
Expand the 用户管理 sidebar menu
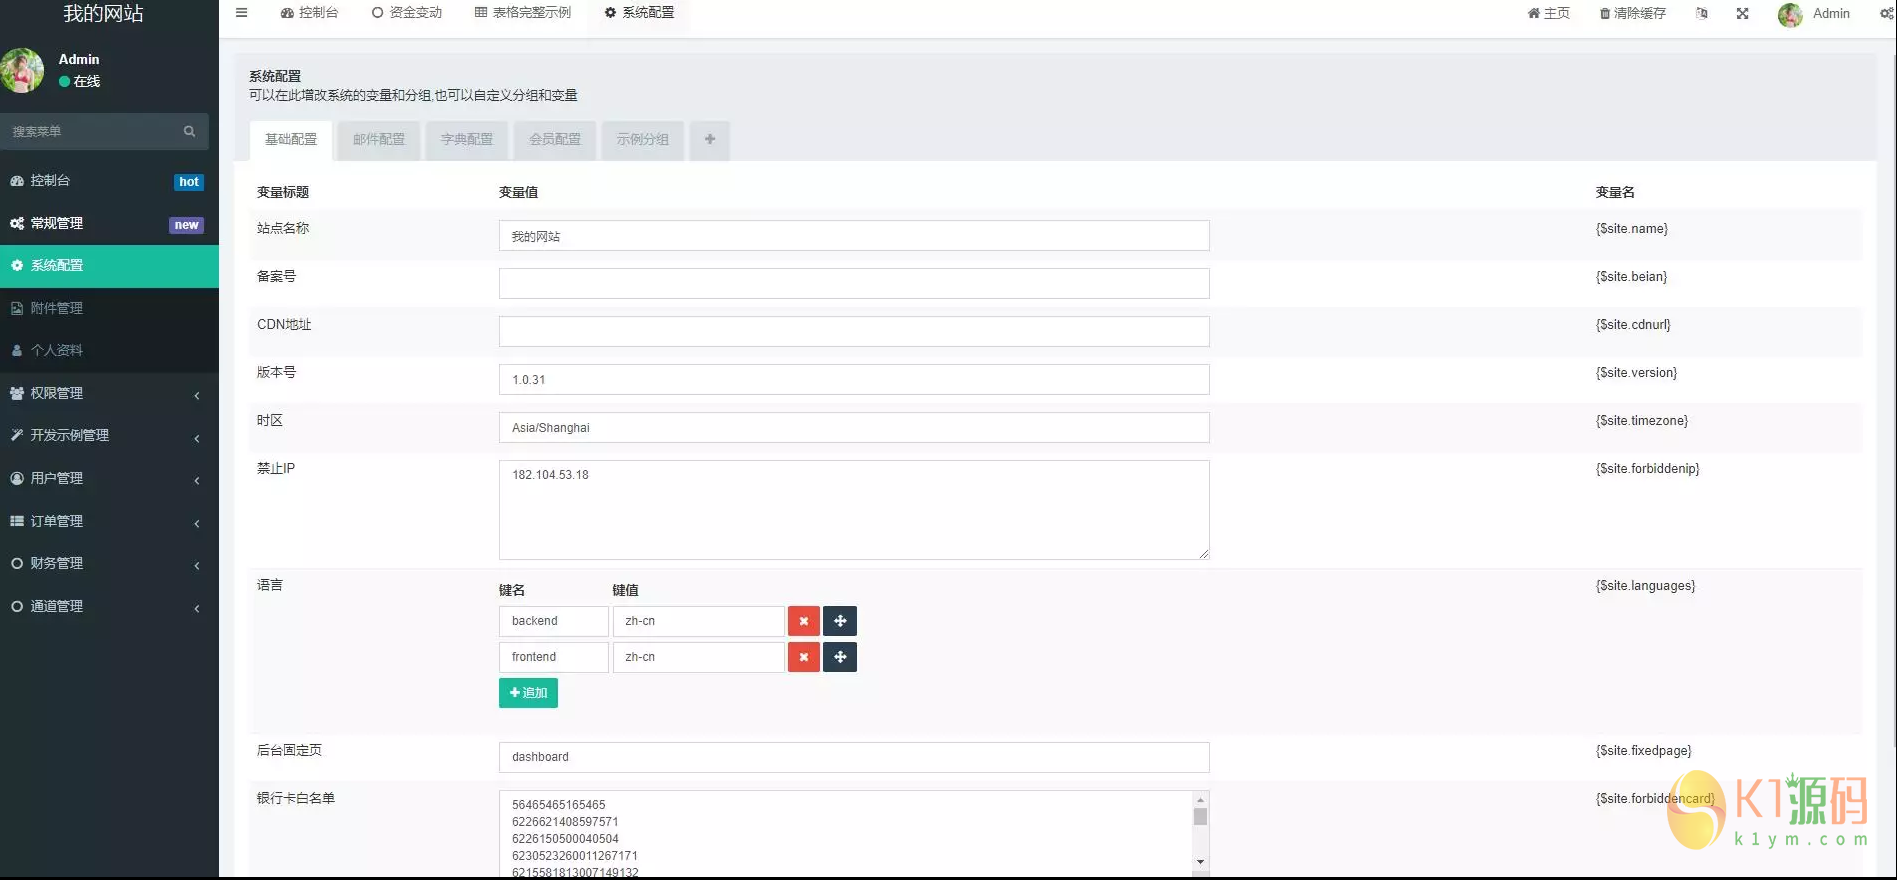[x=109, y=479]
